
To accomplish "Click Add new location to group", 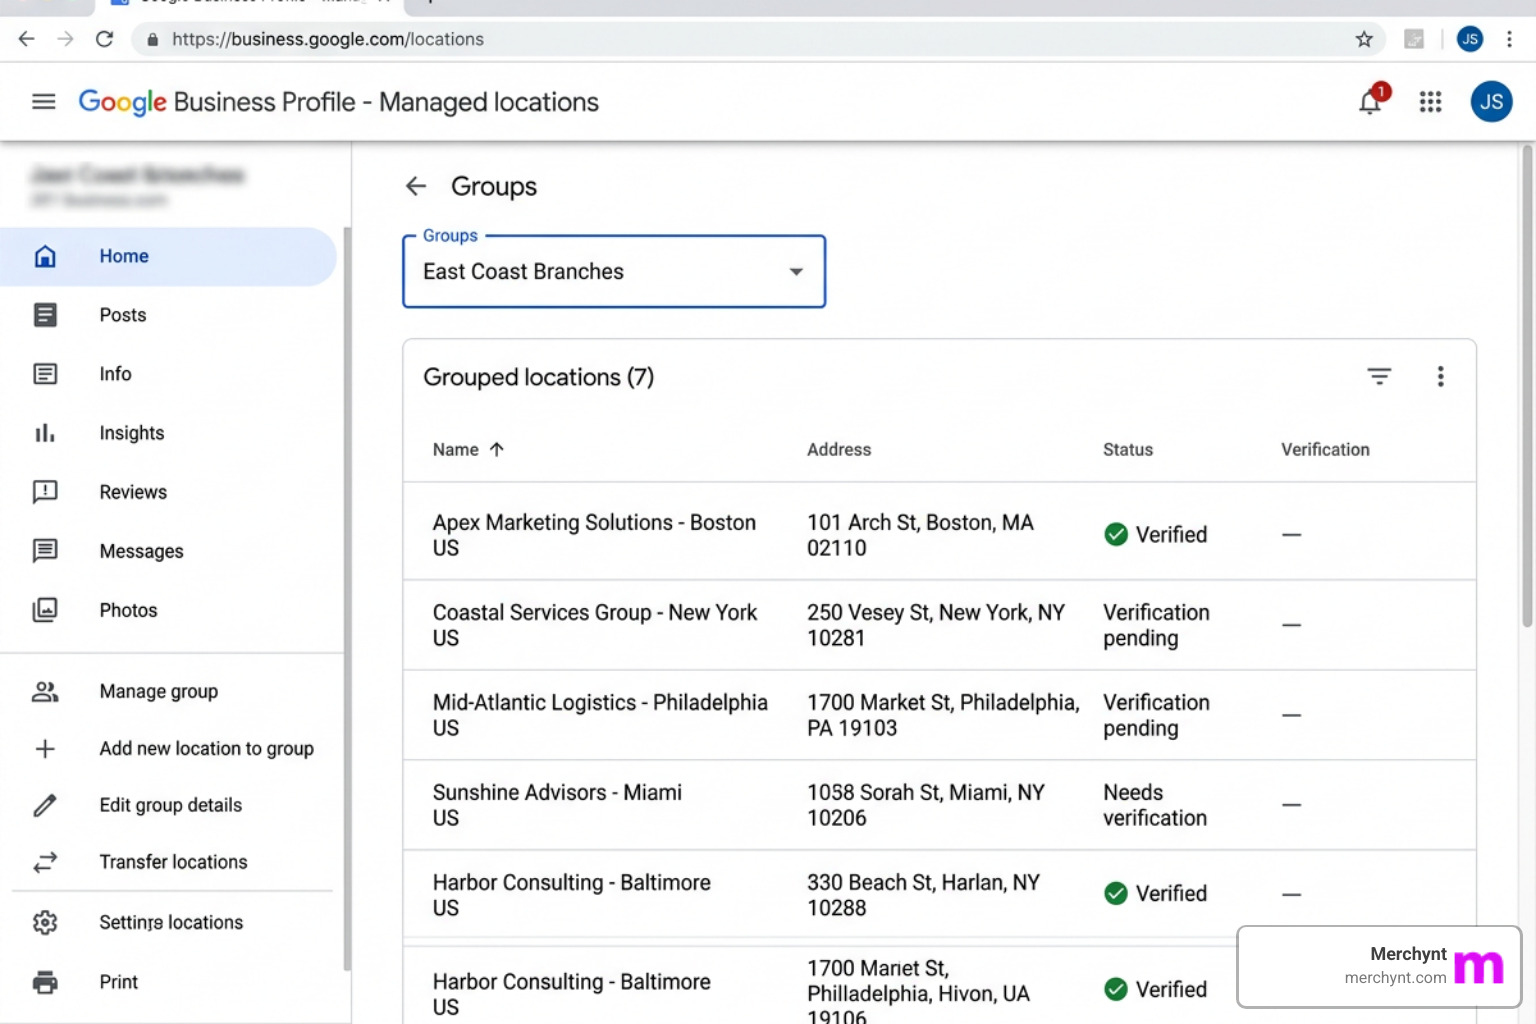I will click(206, 748).
